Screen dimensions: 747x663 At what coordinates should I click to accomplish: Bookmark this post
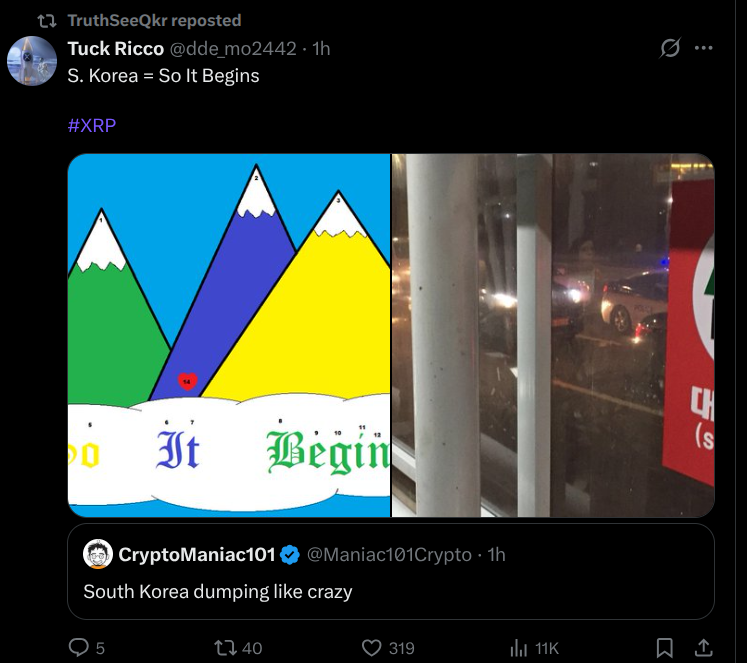pyautogui.click(x=664, y=648)
